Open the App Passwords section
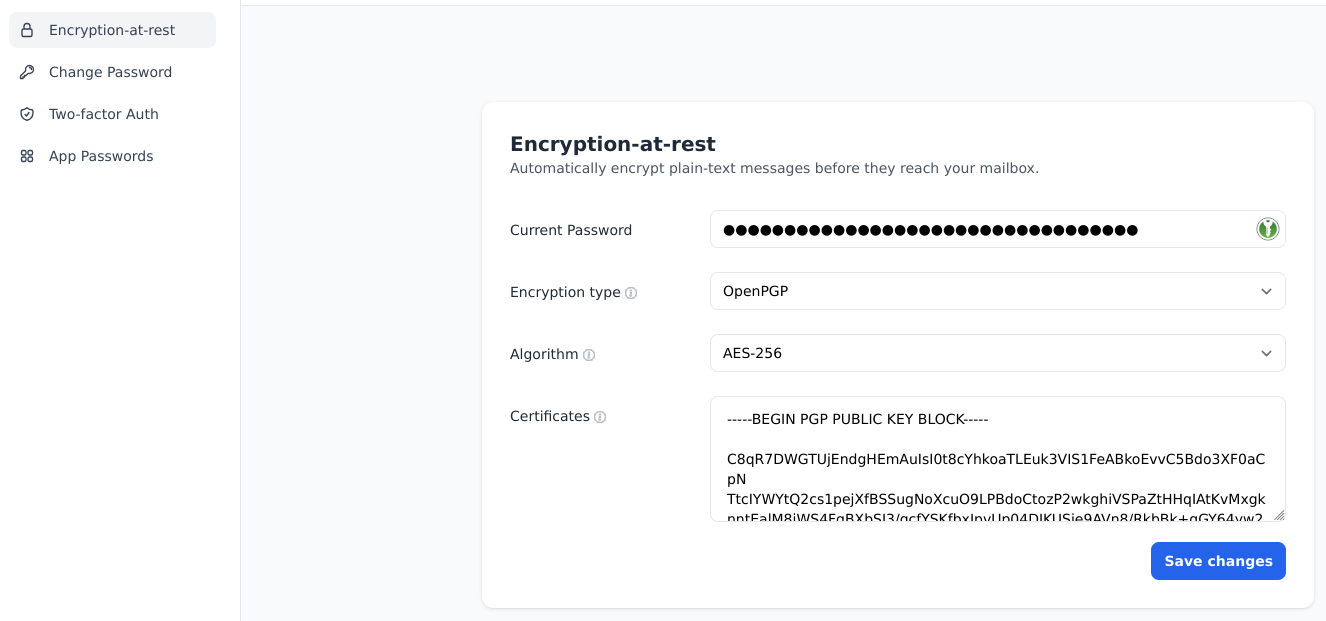The width and height of the screenshot is (1326, 621). click(112, 156)
